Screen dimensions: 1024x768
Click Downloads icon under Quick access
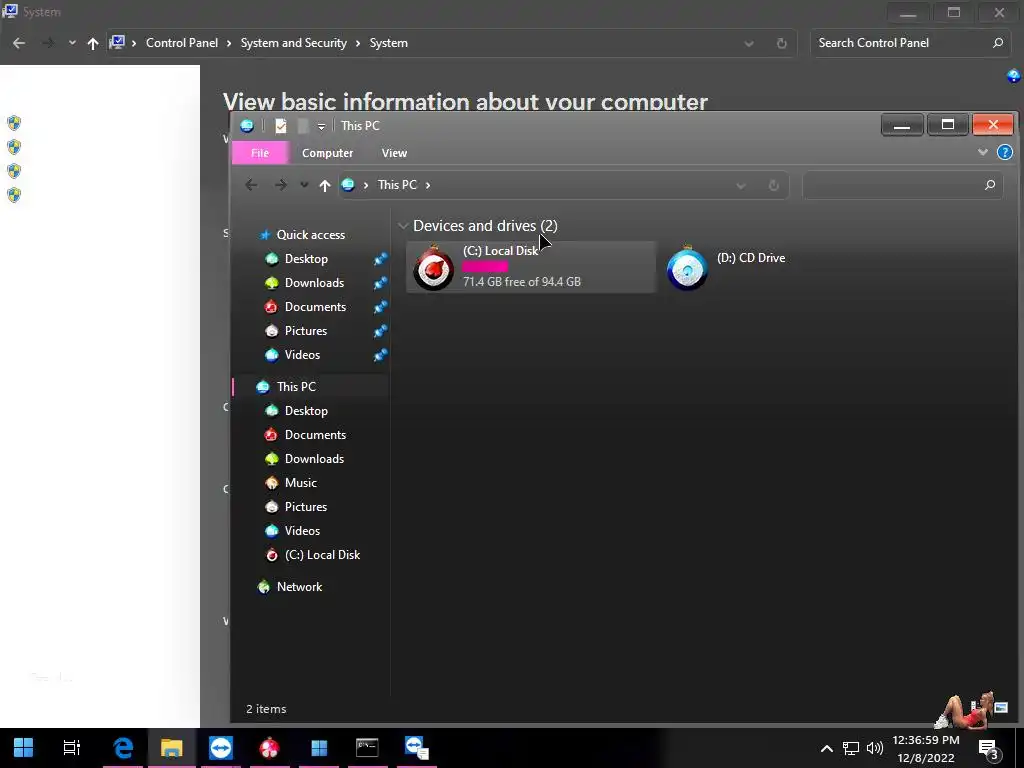pyautogui.click(x=272, y=283)
